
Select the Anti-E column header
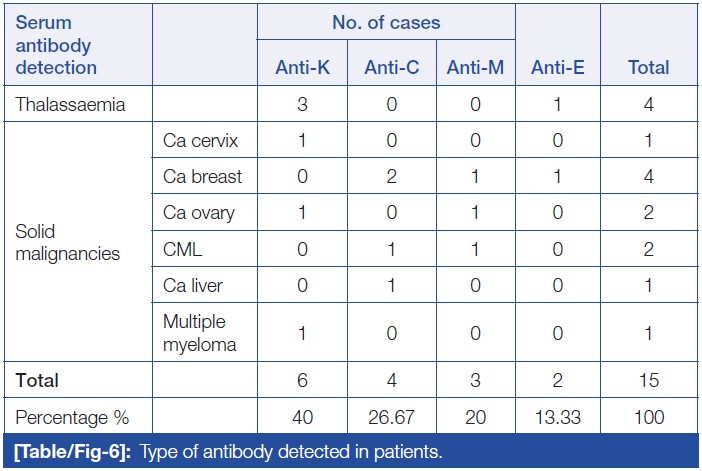click(x=560, y=68)
